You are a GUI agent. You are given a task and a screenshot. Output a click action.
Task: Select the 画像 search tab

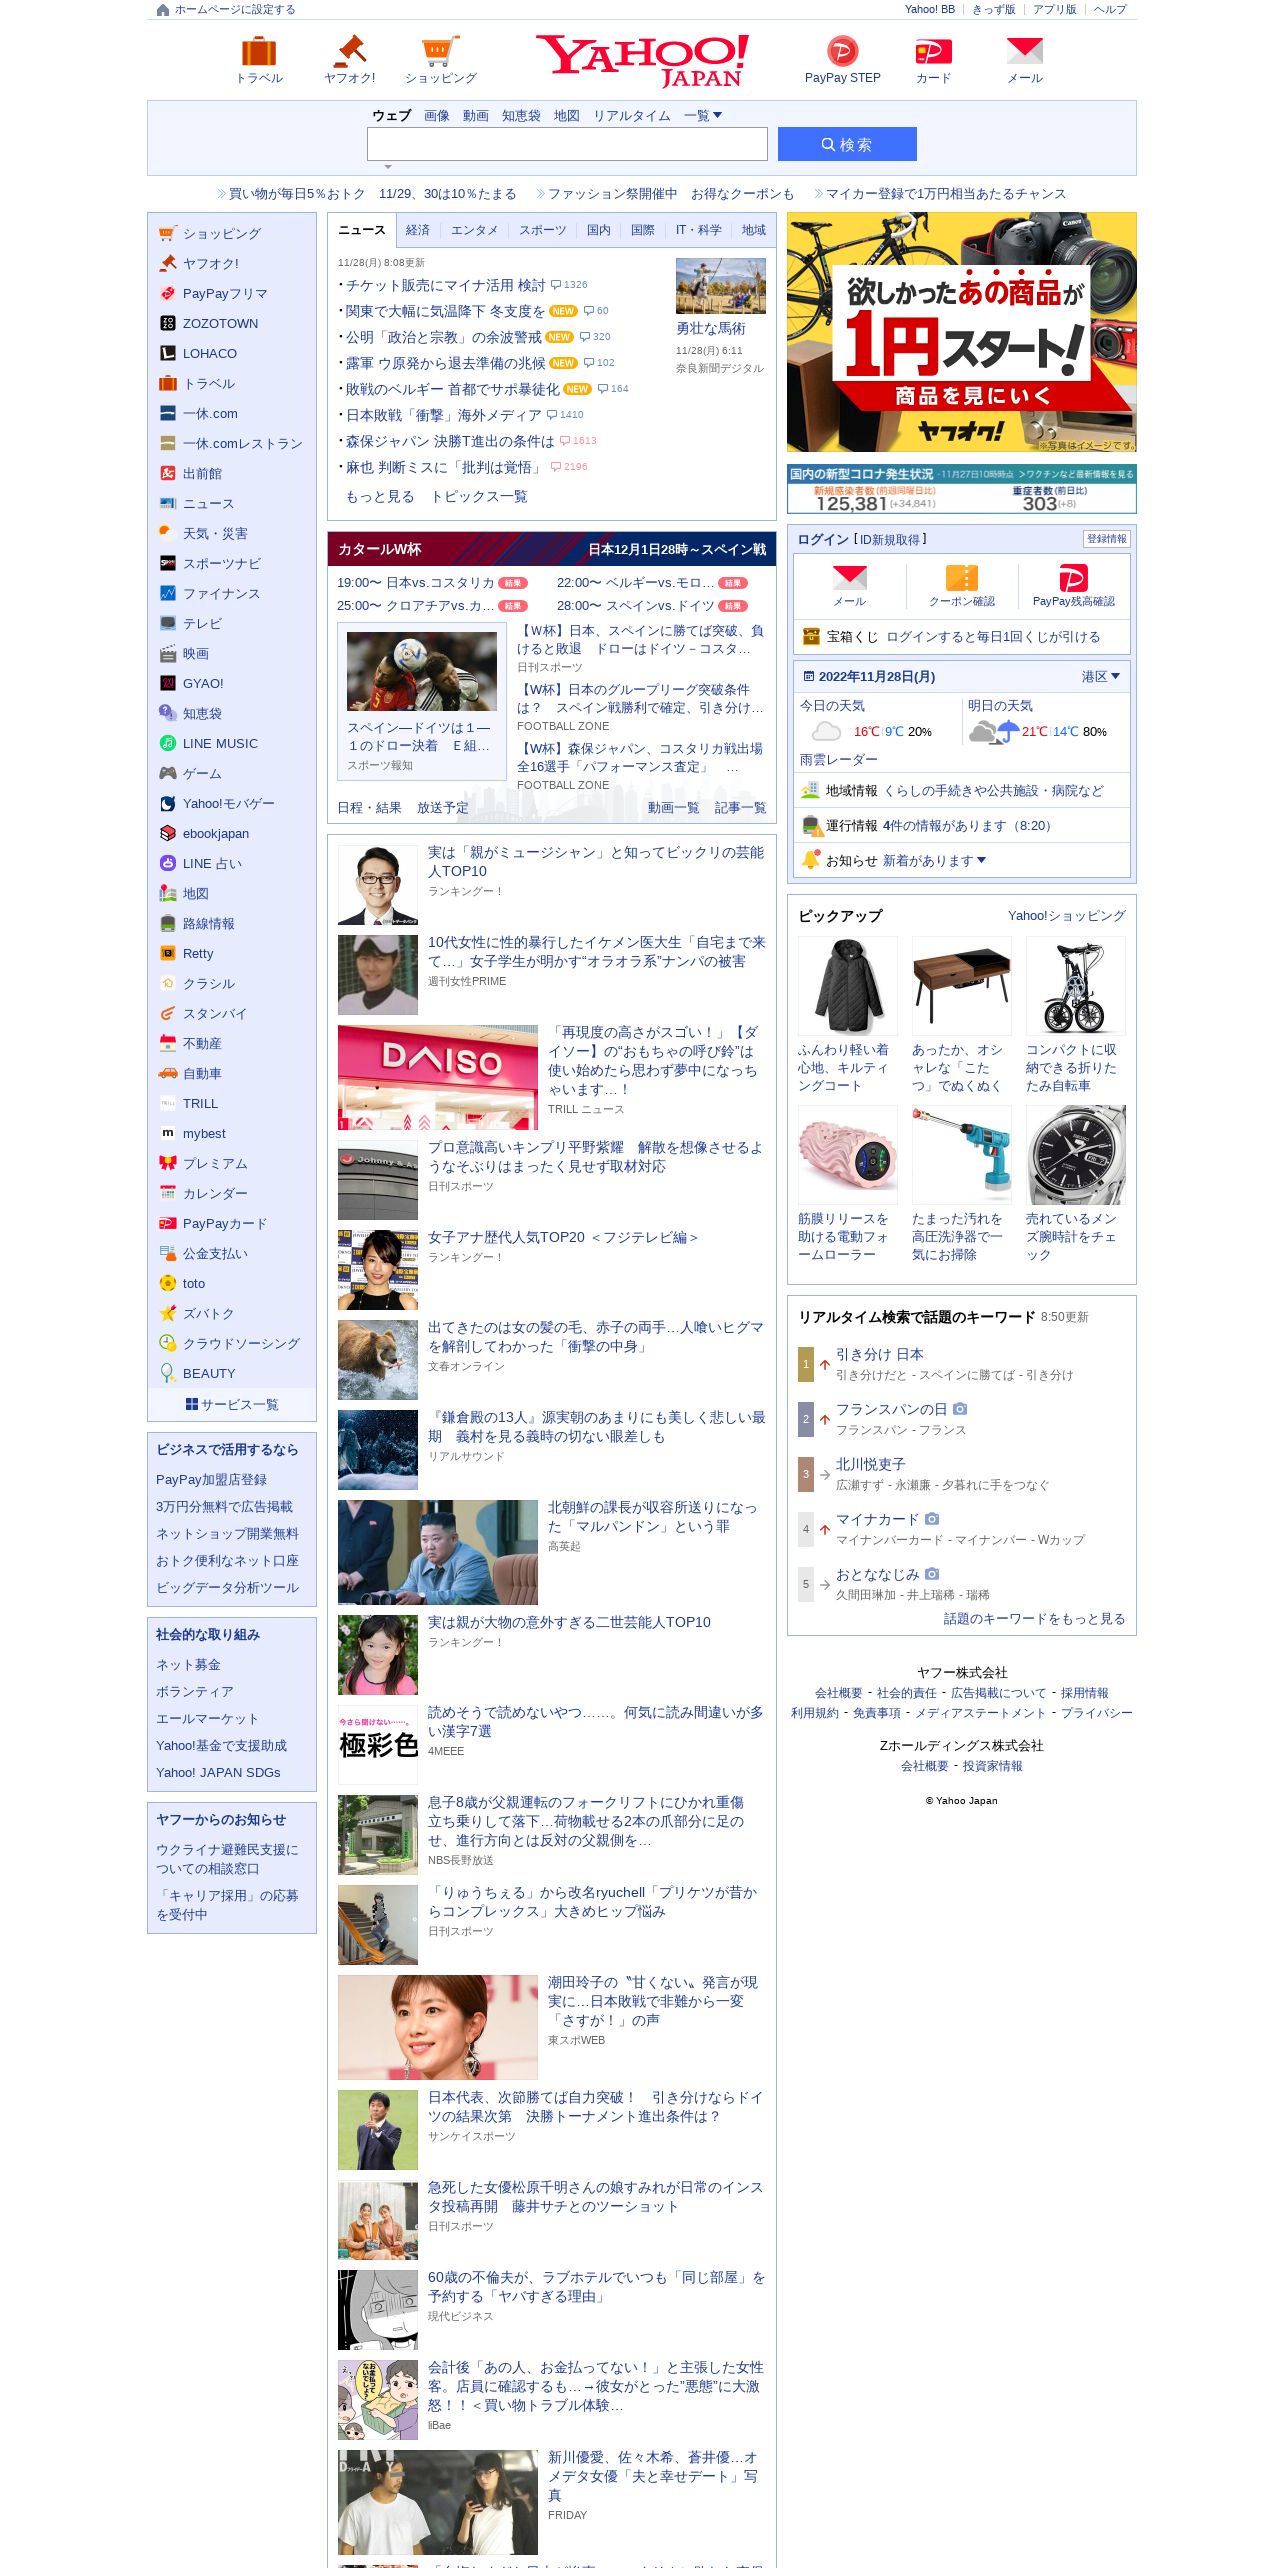click(x=437, y=116)
